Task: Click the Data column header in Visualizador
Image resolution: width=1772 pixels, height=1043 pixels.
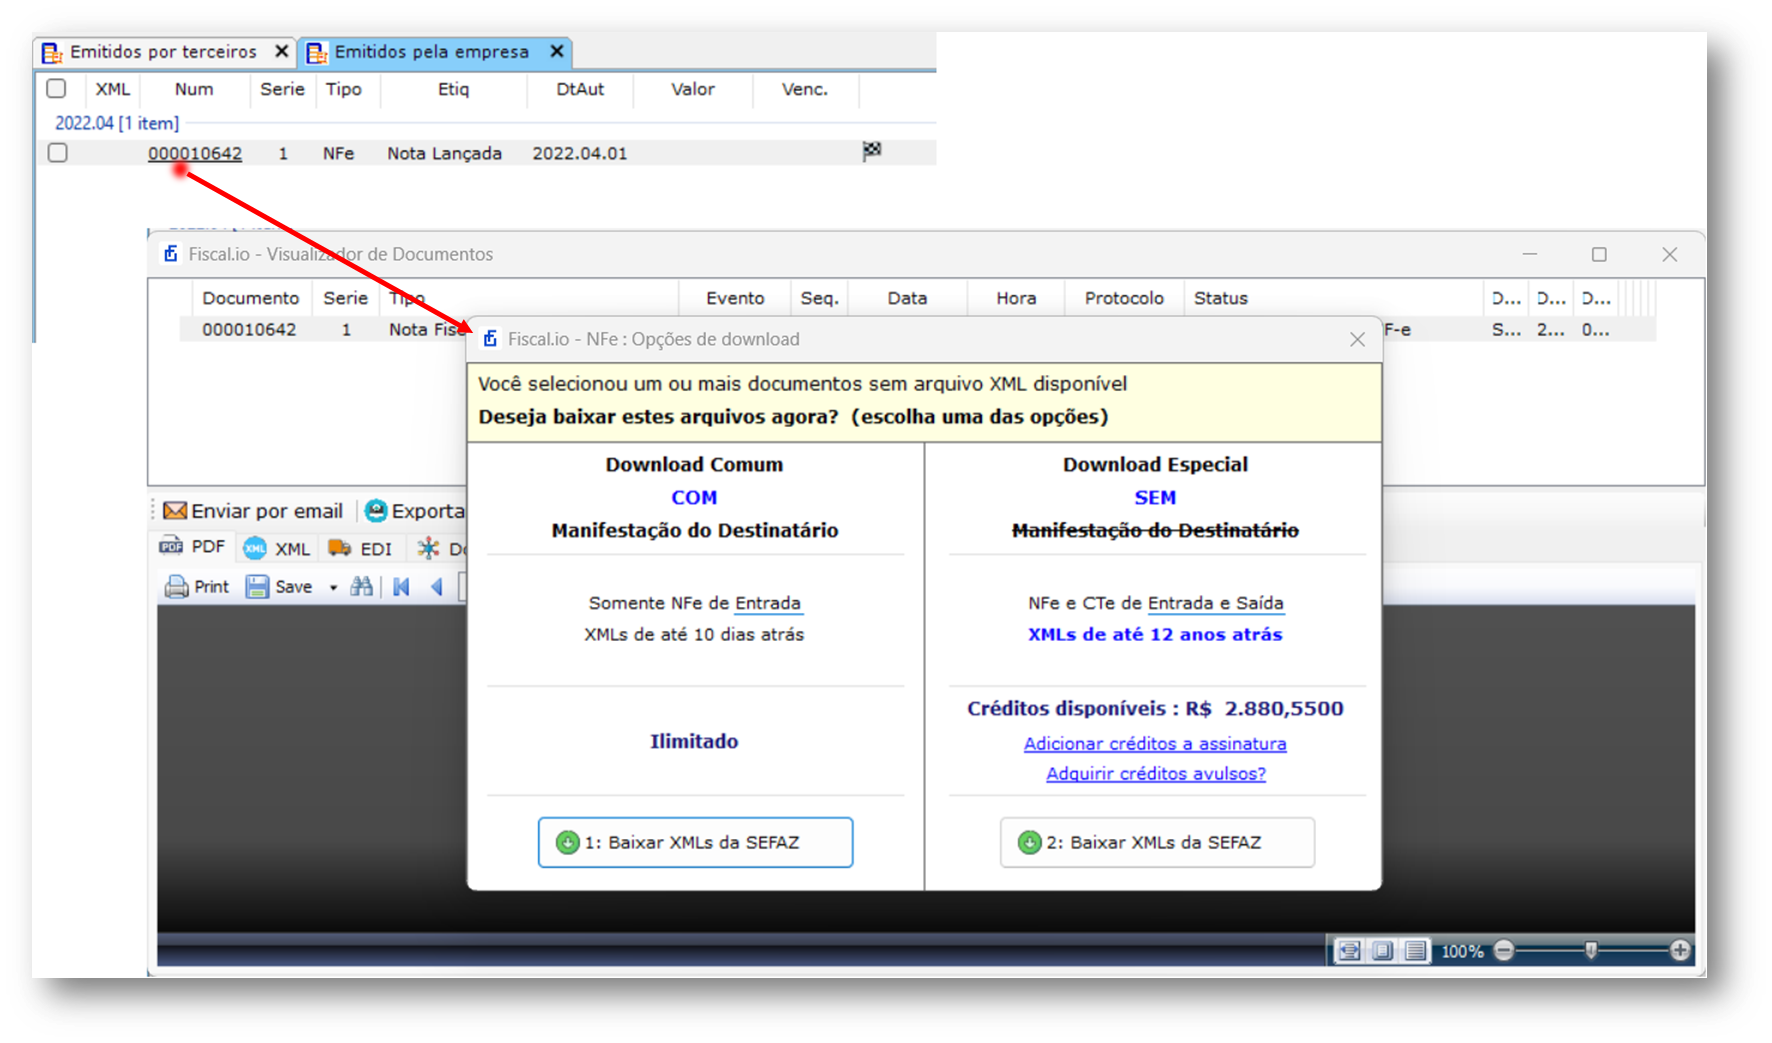Action: (907, 298)
